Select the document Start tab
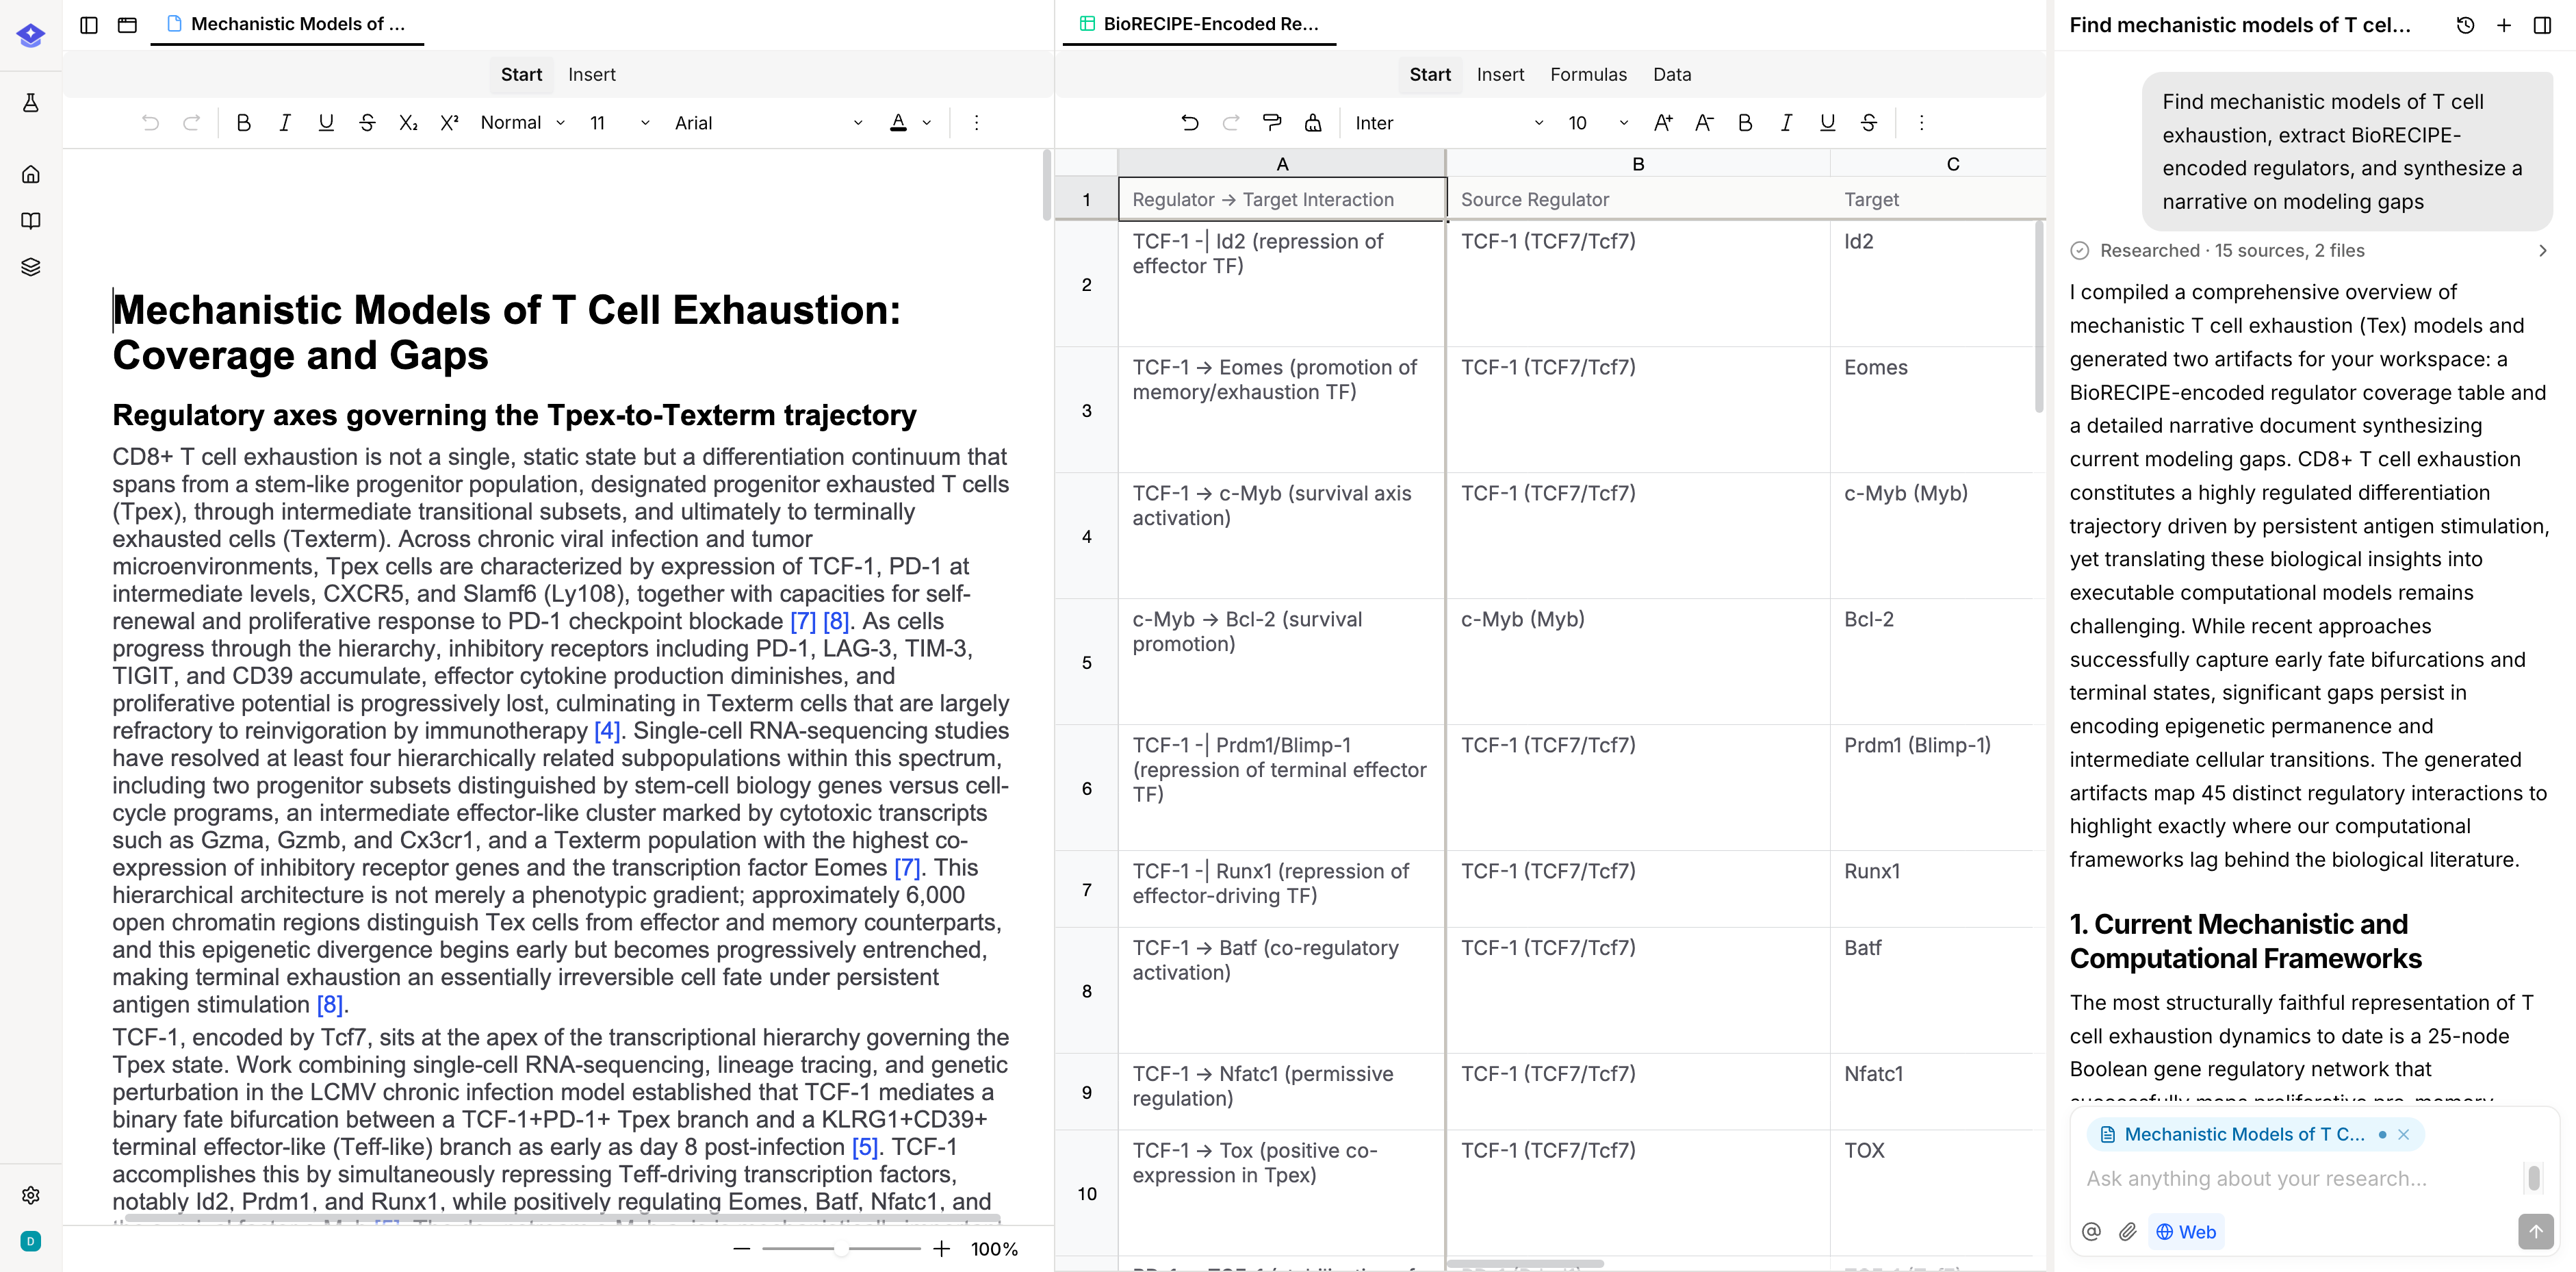2576x1272 pixels. (x=521, y=75)
